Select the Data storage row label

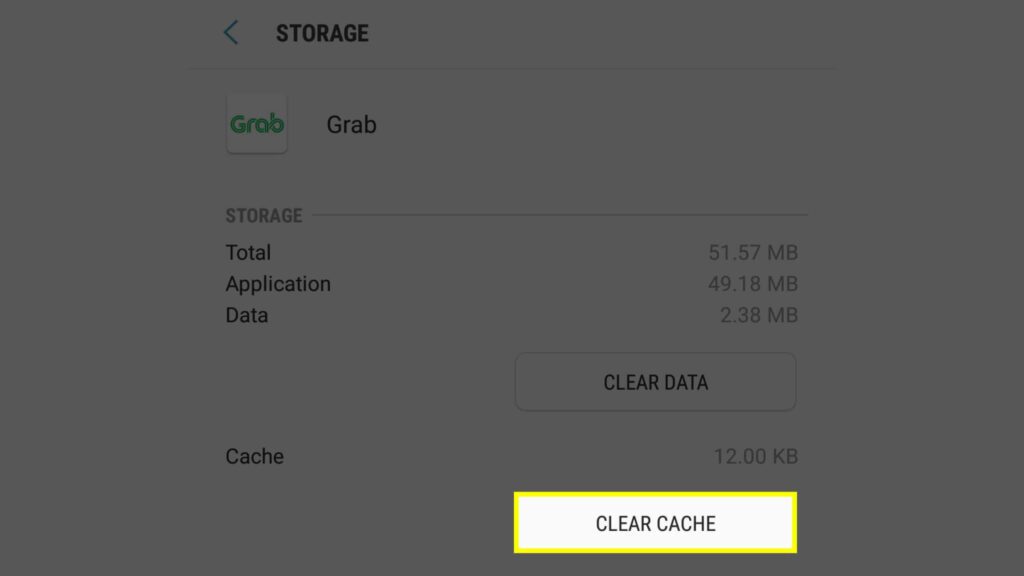tap(247, 315)
